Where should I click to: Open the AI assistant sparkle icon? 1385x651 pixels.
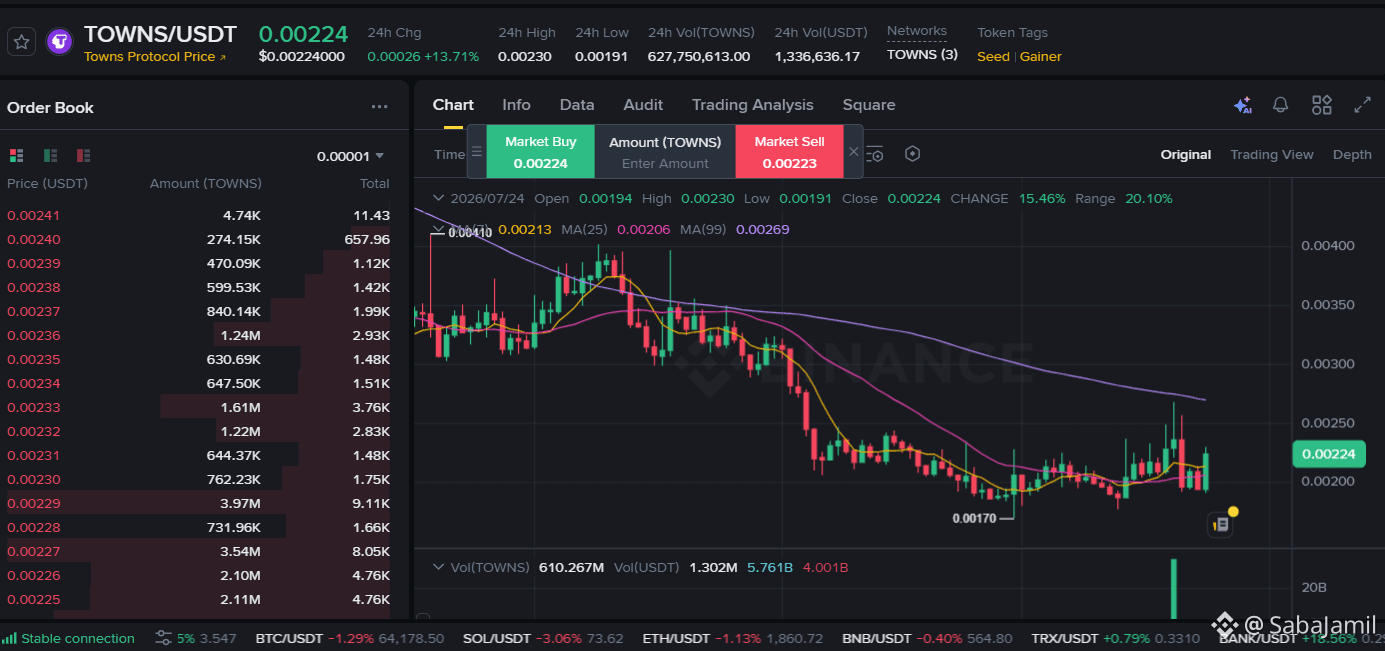[x=1243, y=105]
